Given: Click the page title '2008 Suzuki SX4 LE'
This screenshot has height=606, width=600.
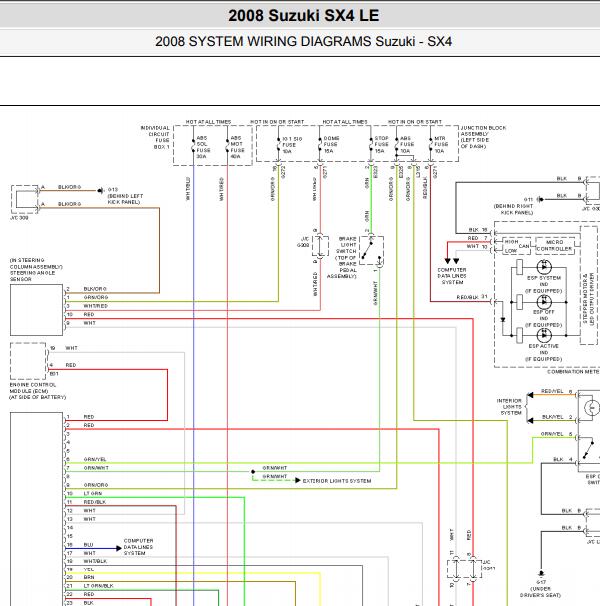Looking at the screenshot, I should click(303, 15).
